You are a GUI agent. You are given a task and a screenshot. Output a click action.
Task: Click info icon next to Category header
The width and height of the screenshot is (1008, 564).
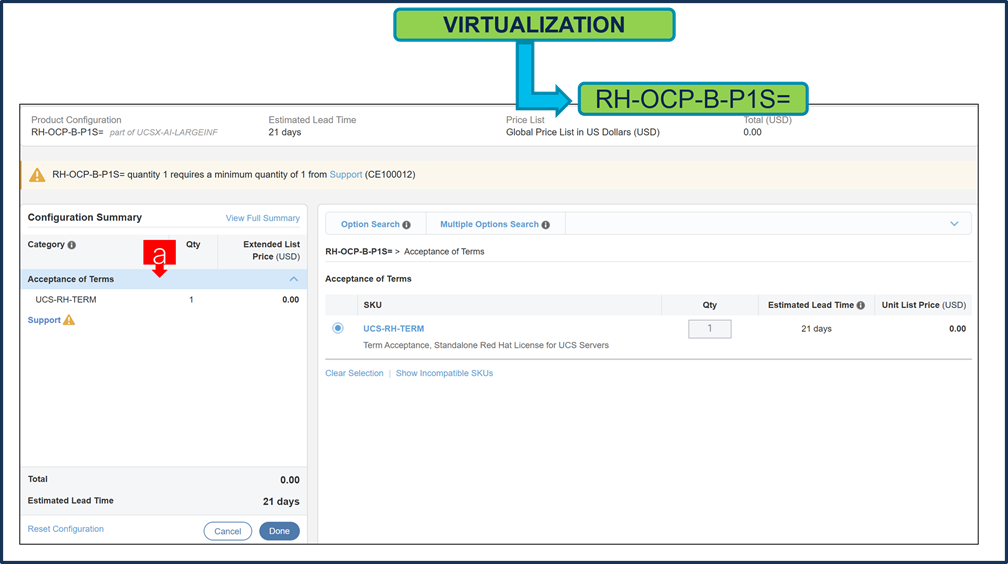[x=72, y=245]
